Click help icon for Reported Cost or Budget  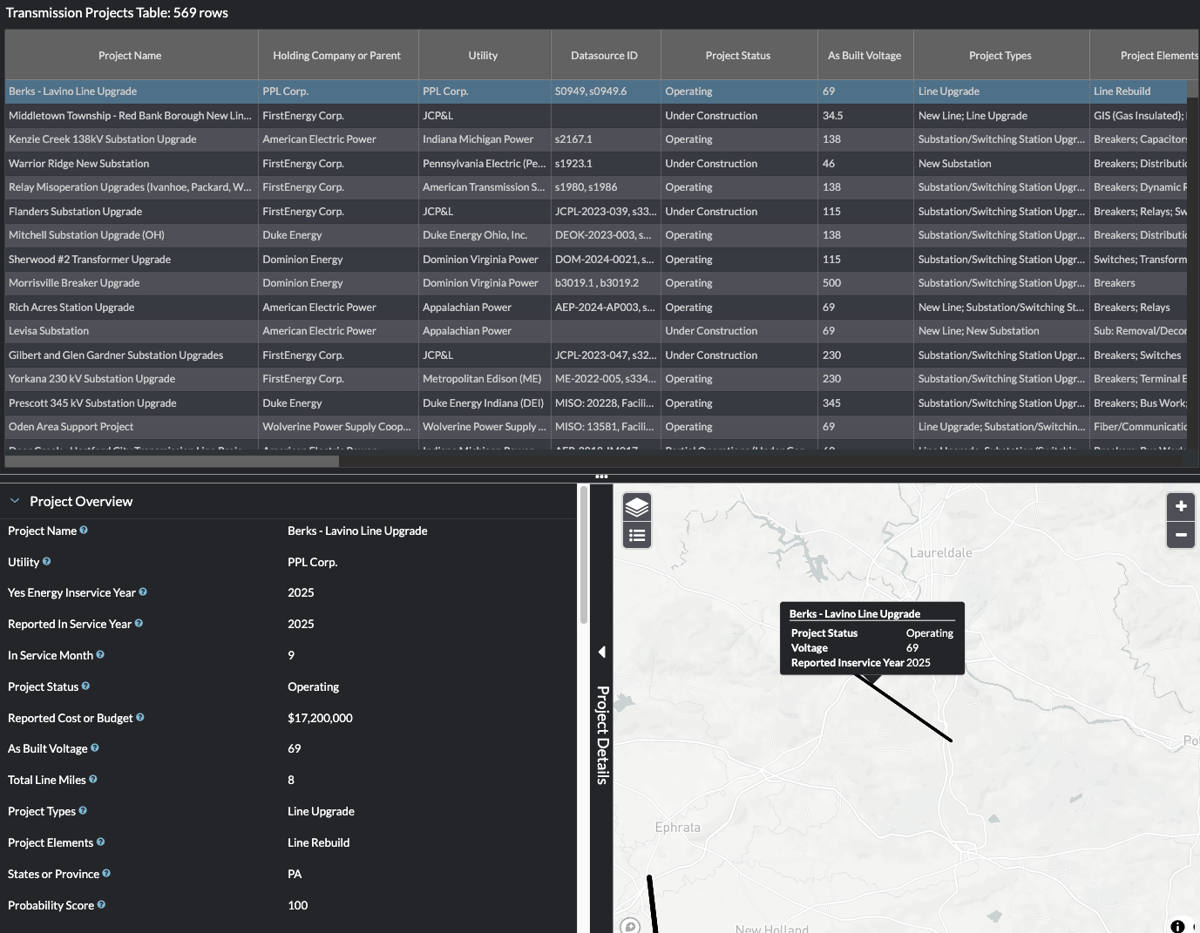click(x=140, y=717)
